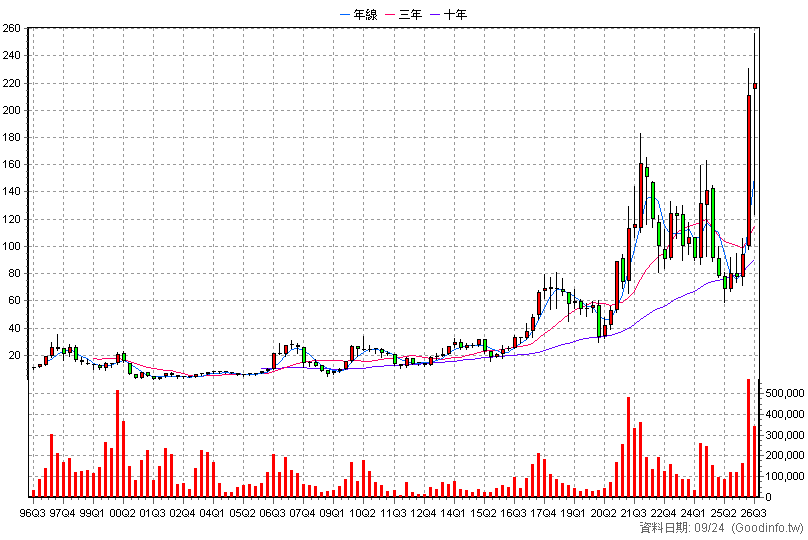Click the 十年 legend entry

[x=449, y=14]
